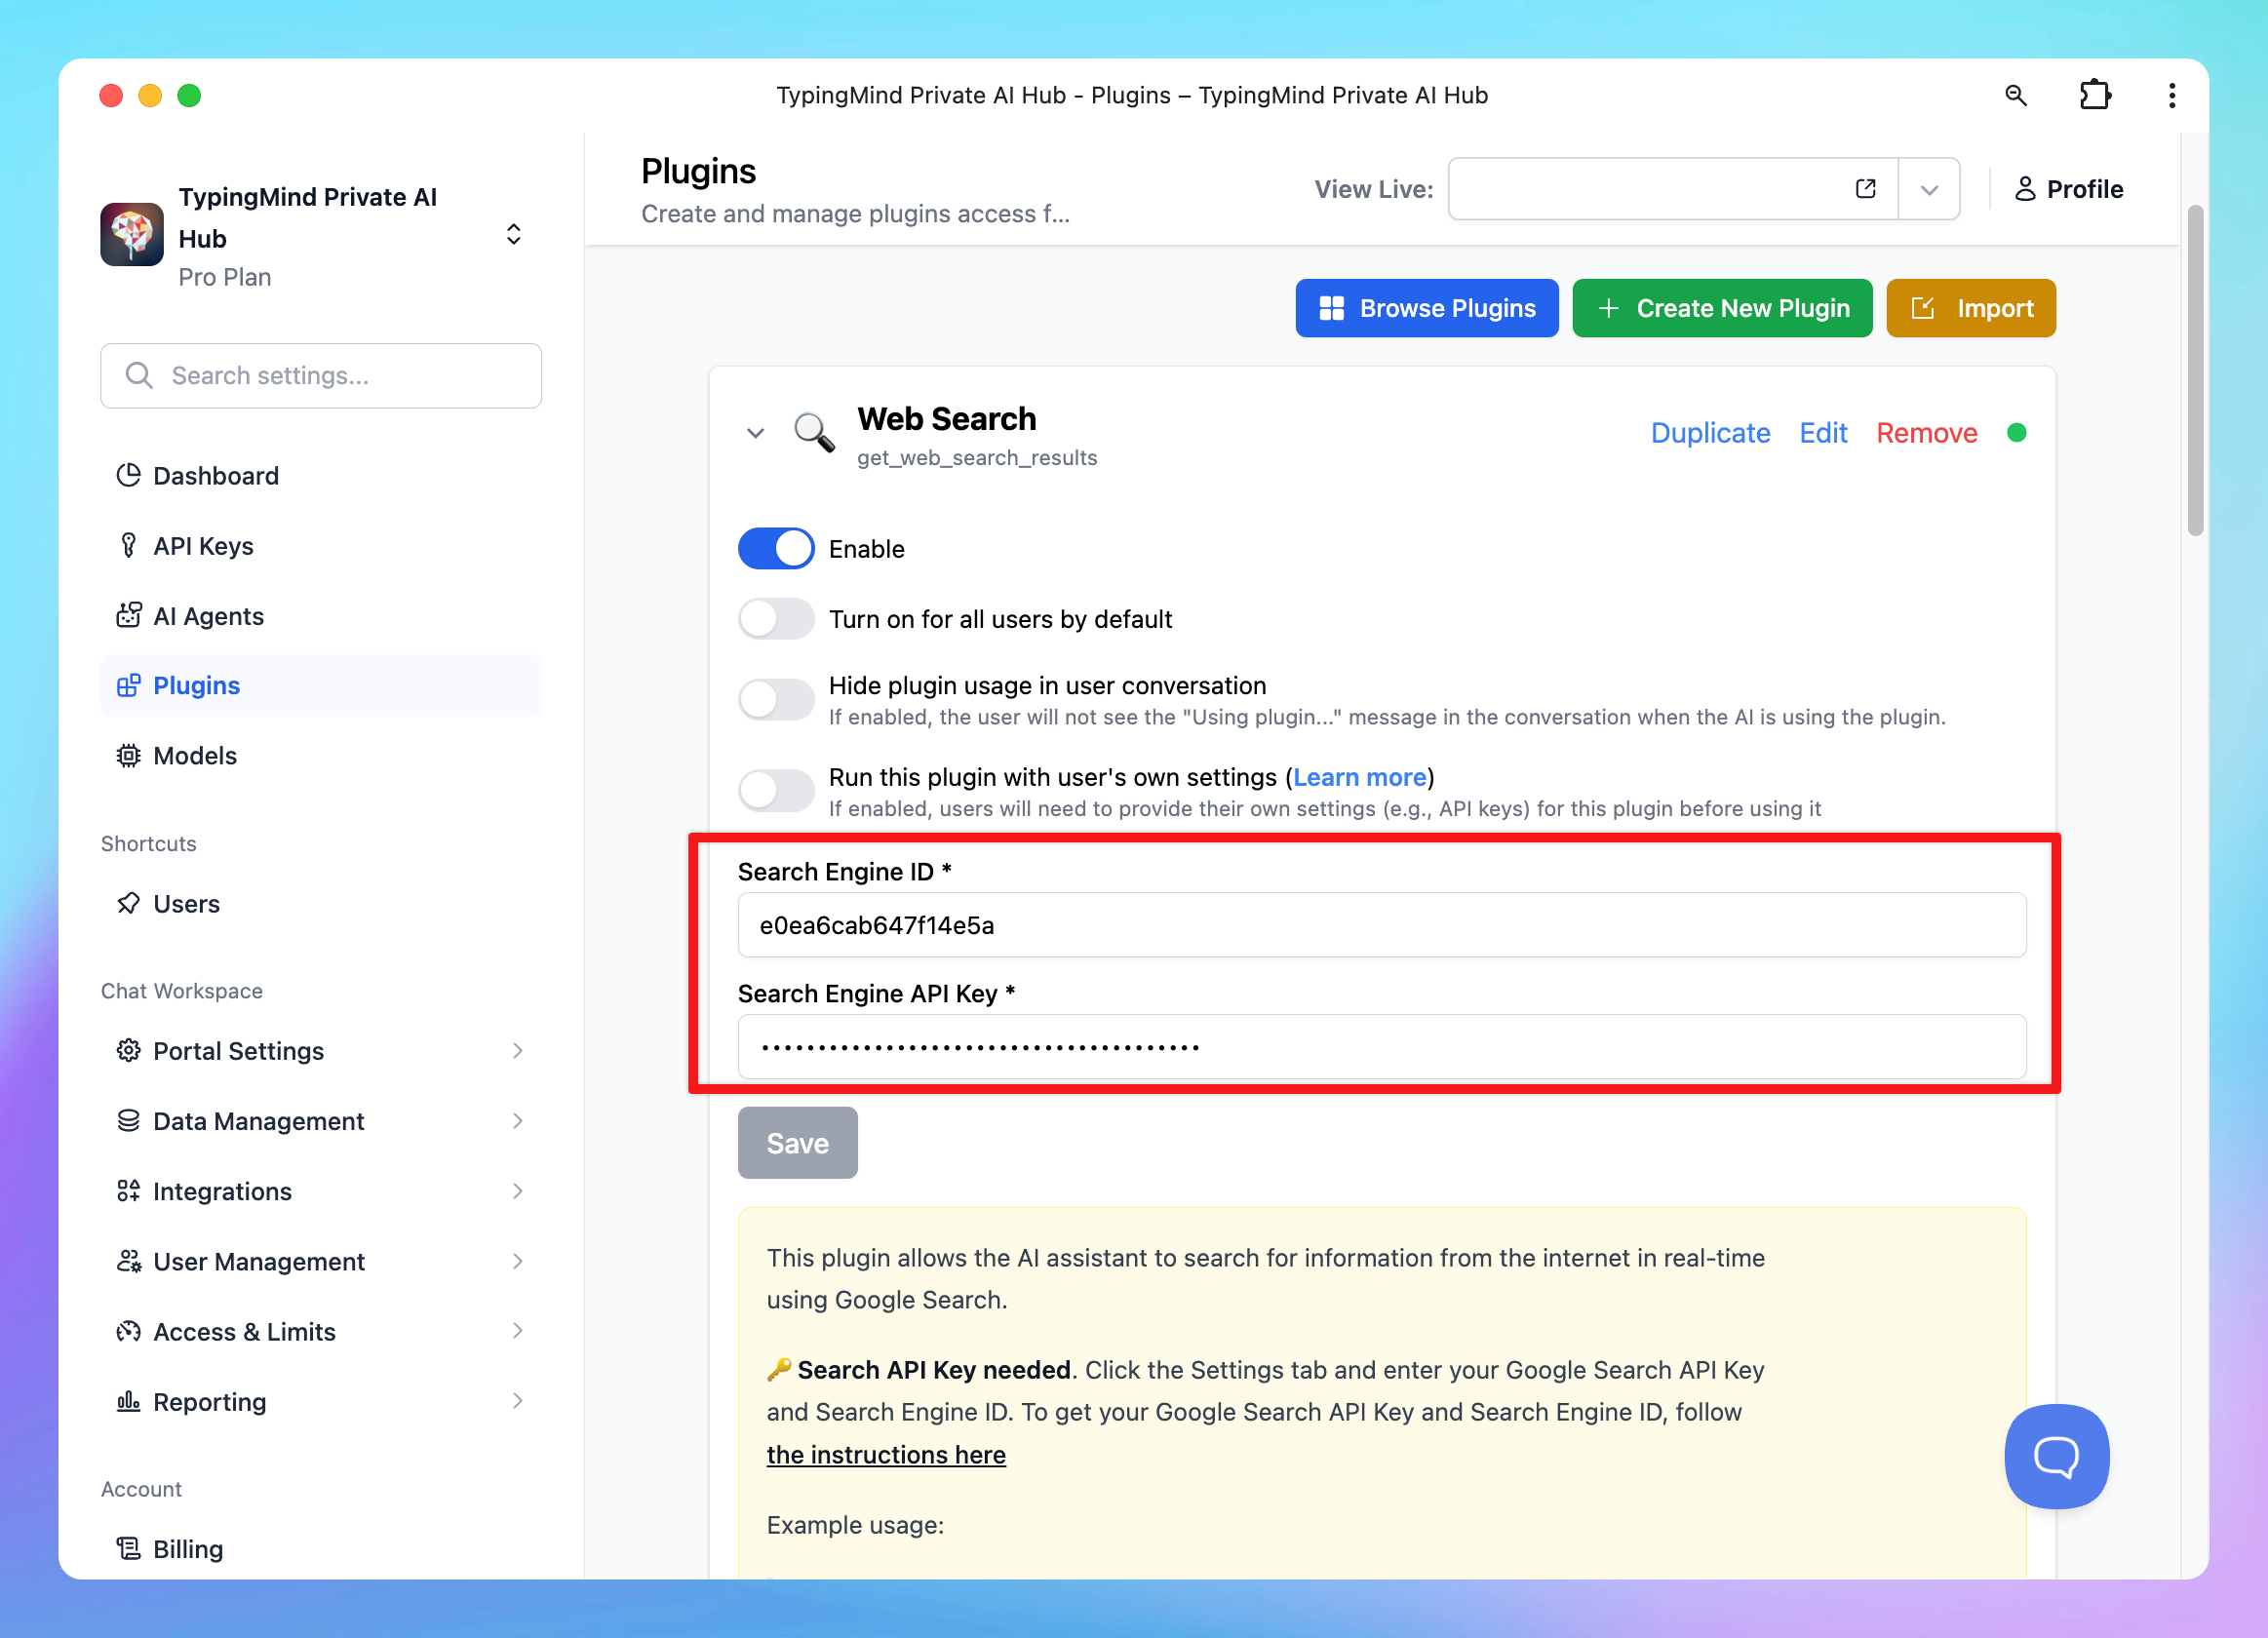Expand the Data Management chevron
Viewport: 2268px width, 1638px height.
(x=517, y=1121)
